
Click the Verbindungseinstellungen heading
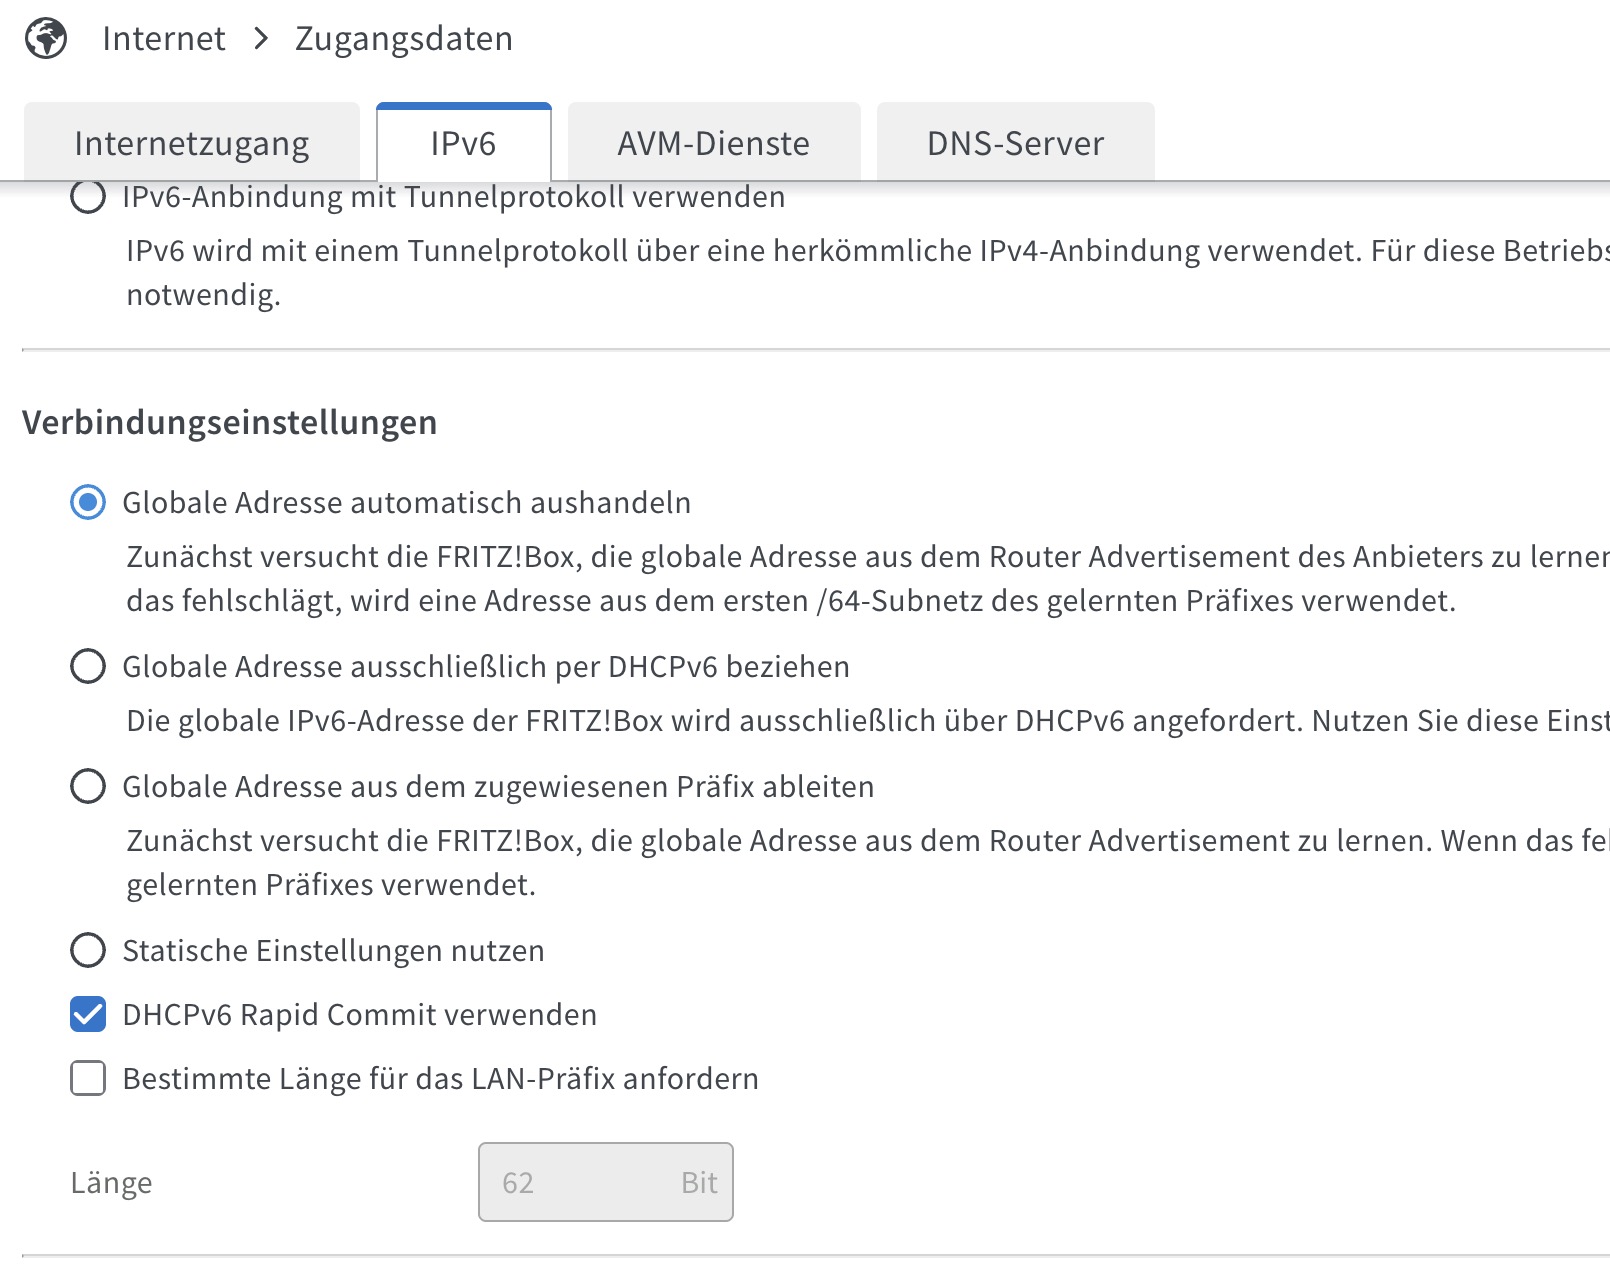coord(230,422)
